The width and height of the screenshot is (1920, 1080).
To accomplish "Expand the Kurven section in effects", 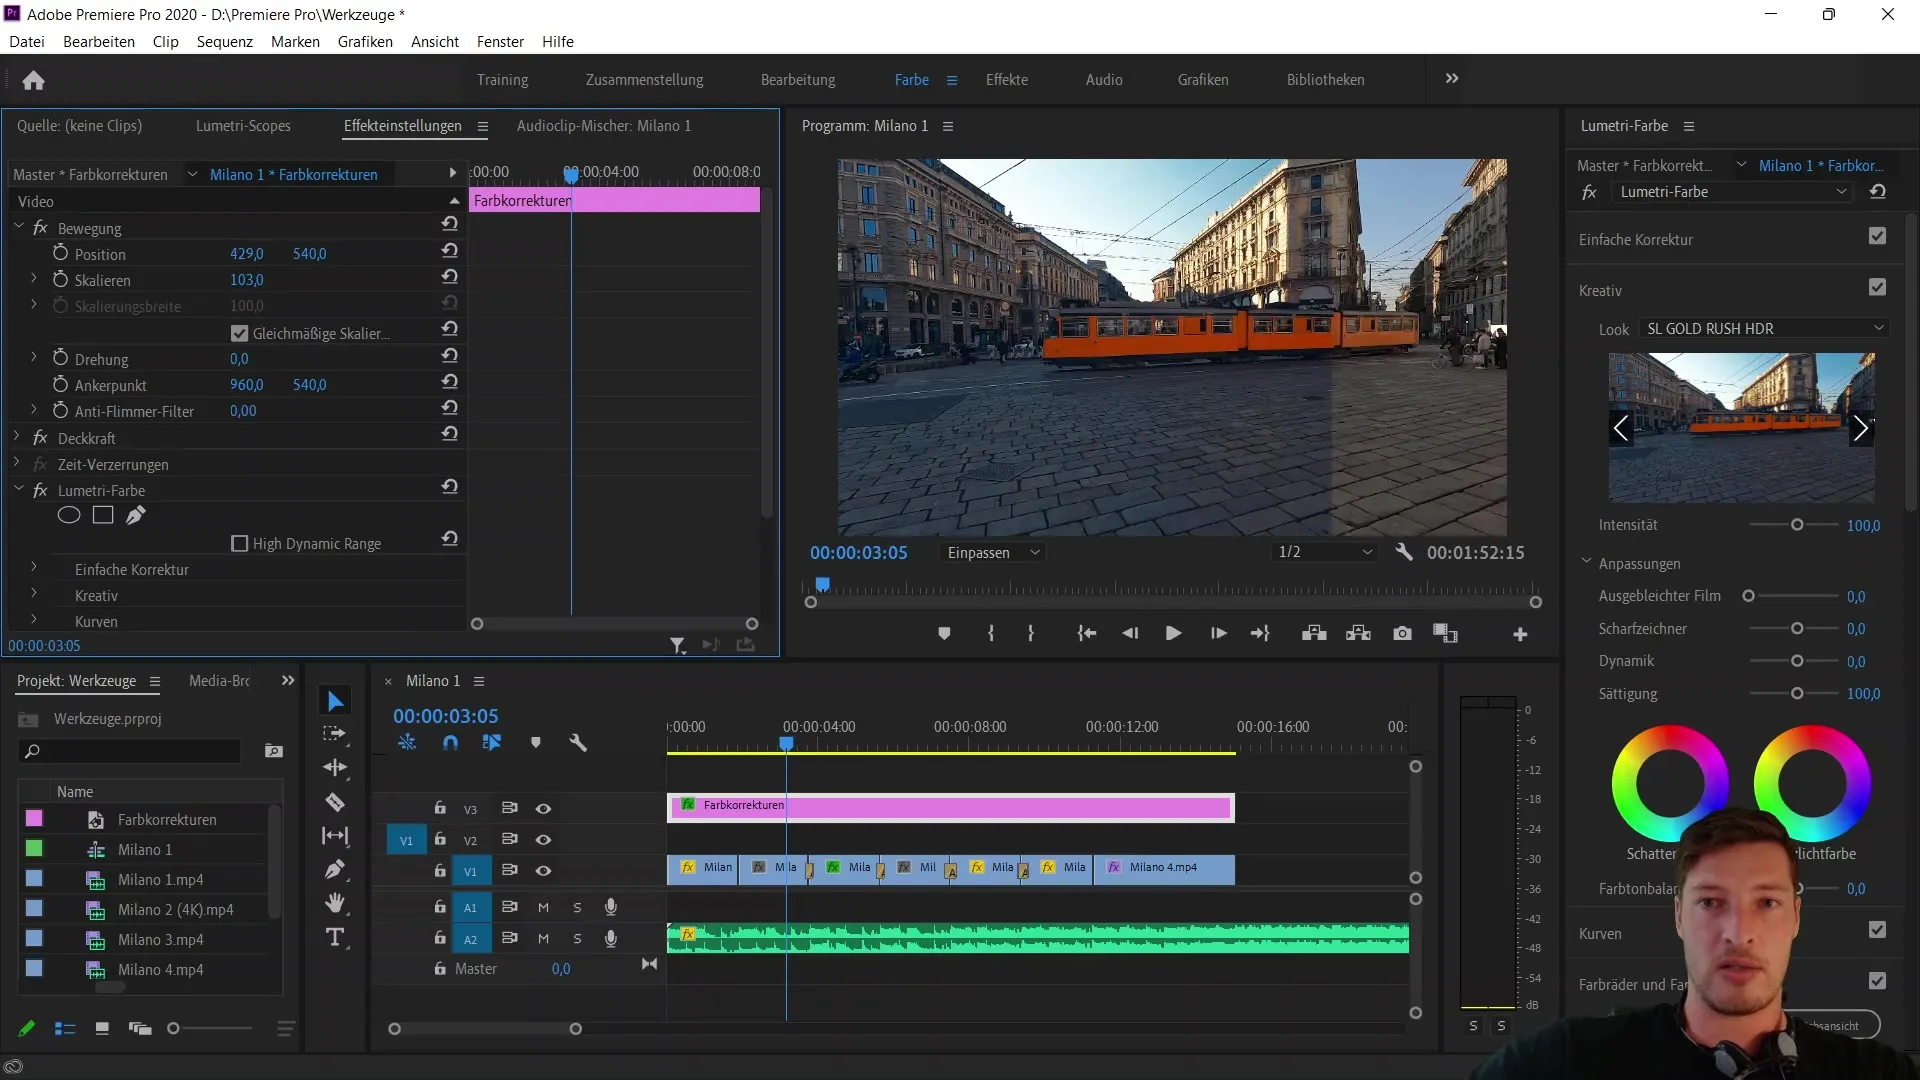I will [x=32, y=621].
